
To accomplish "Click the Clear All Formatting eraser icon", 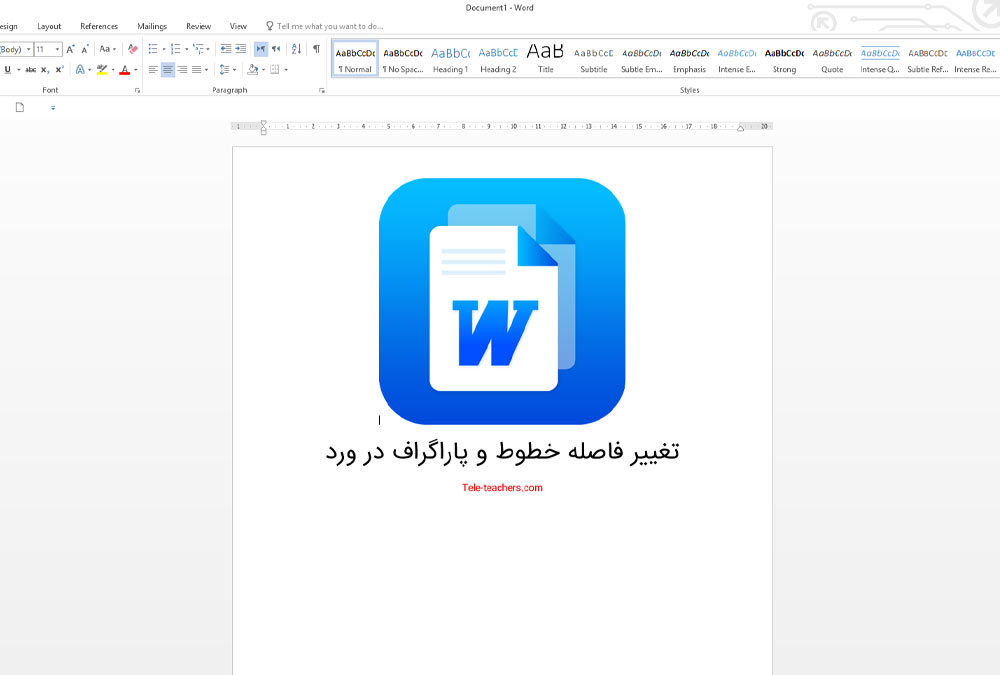I will 133,49.
